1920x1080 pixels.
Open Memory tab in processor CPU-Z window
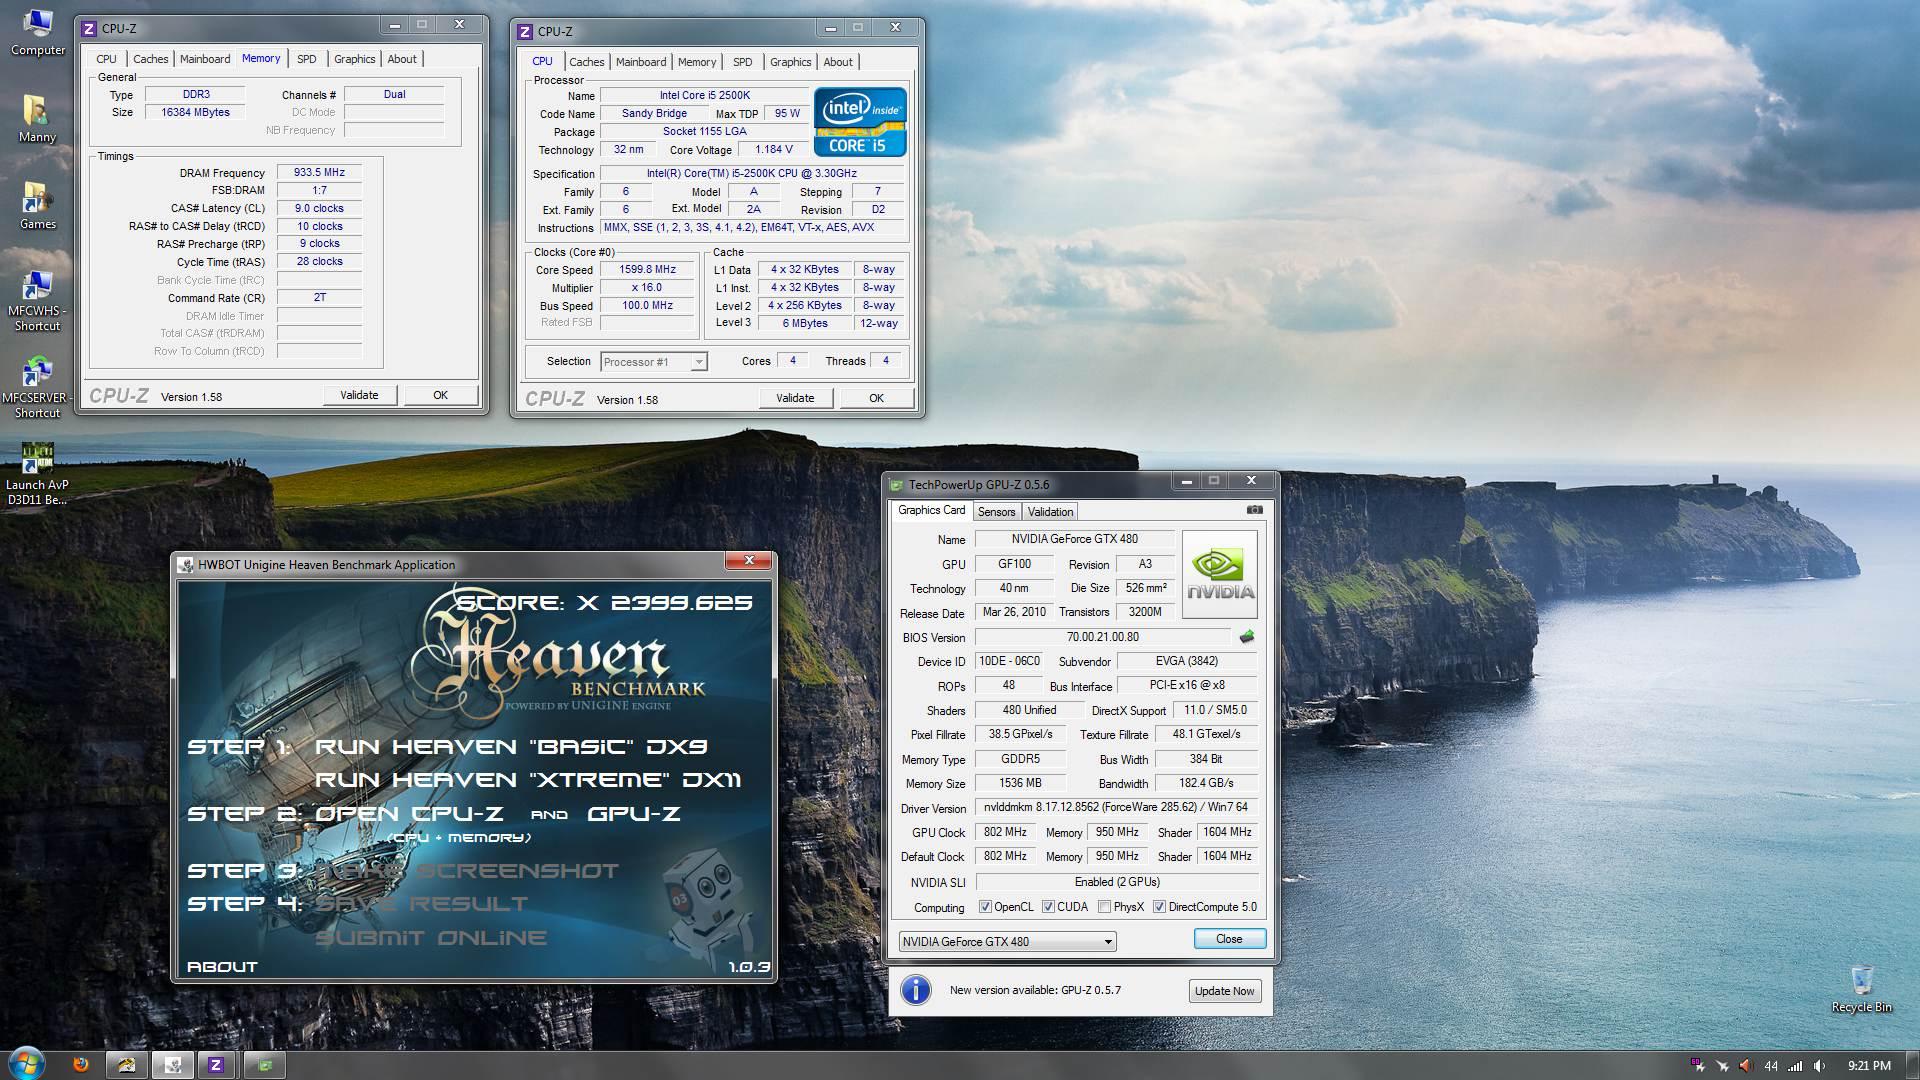(697, 62)
